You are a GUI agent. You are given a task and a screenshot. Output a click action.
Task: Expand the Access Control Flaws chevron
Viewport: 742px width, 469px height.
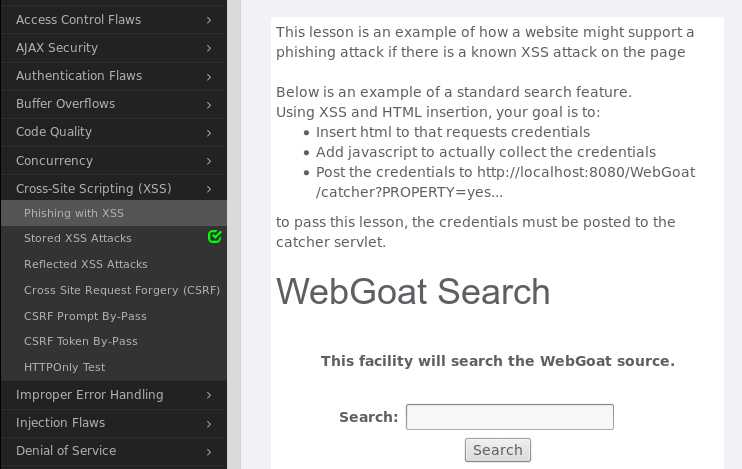[x=209, y=20]
